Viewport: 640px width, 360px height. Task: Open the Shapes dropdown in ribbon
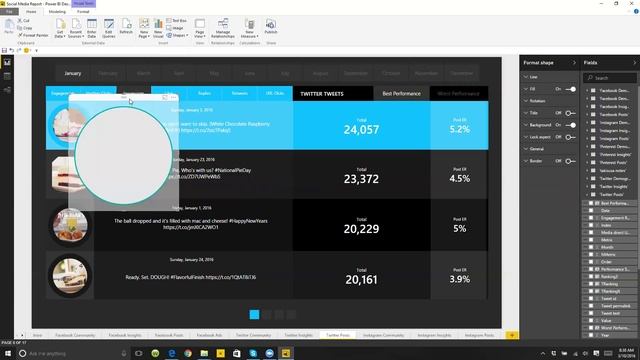click(178, 35)
